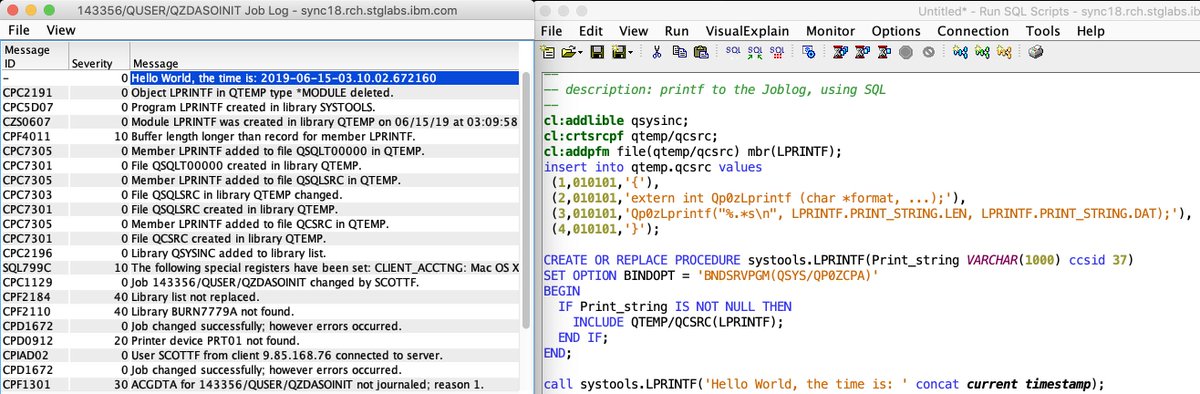Open the Options menu
The width and height of the screenshot is (1200, 394).
point(896,30)
